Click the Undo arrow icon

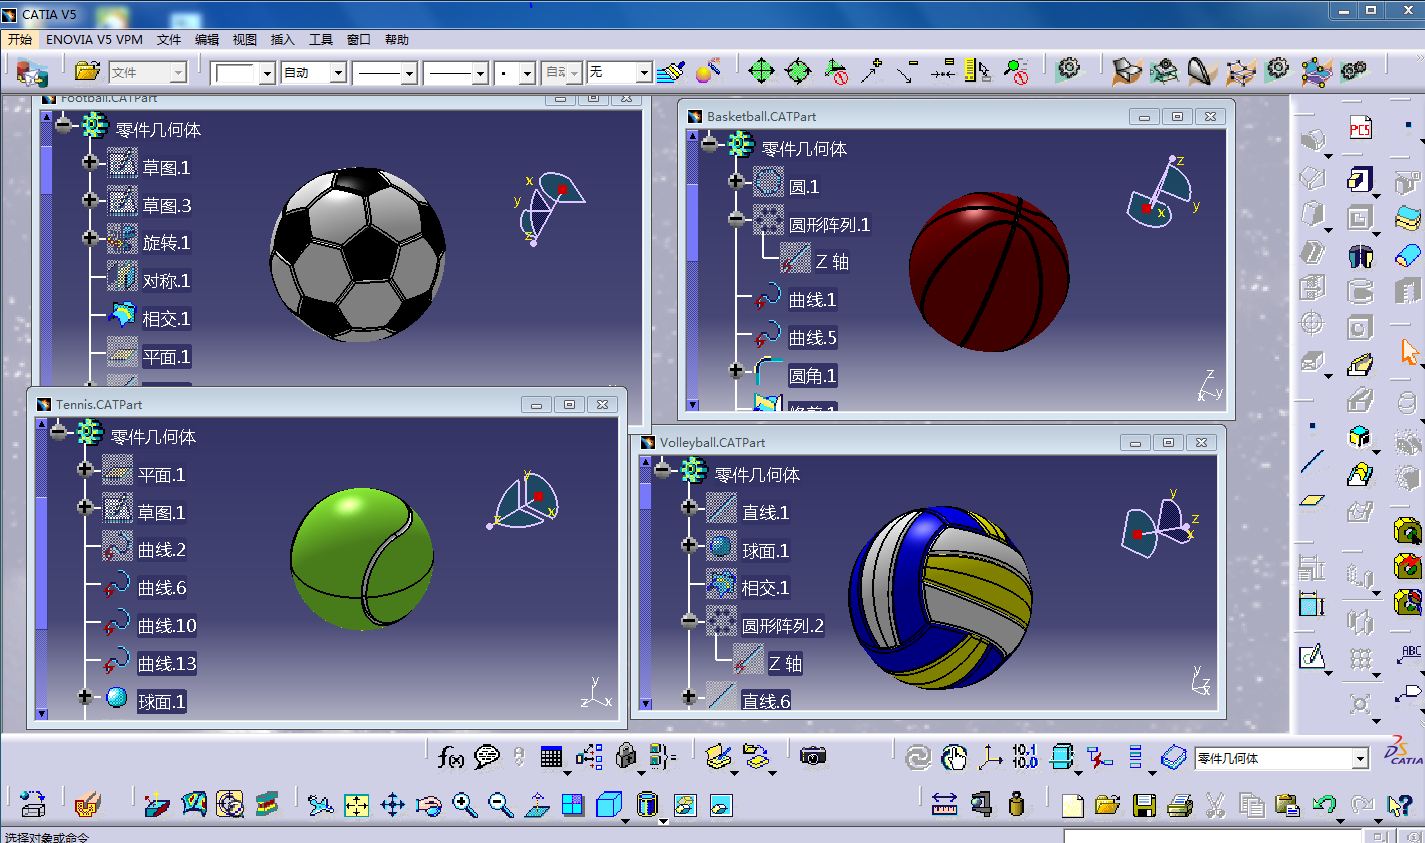click(1324, 804)
